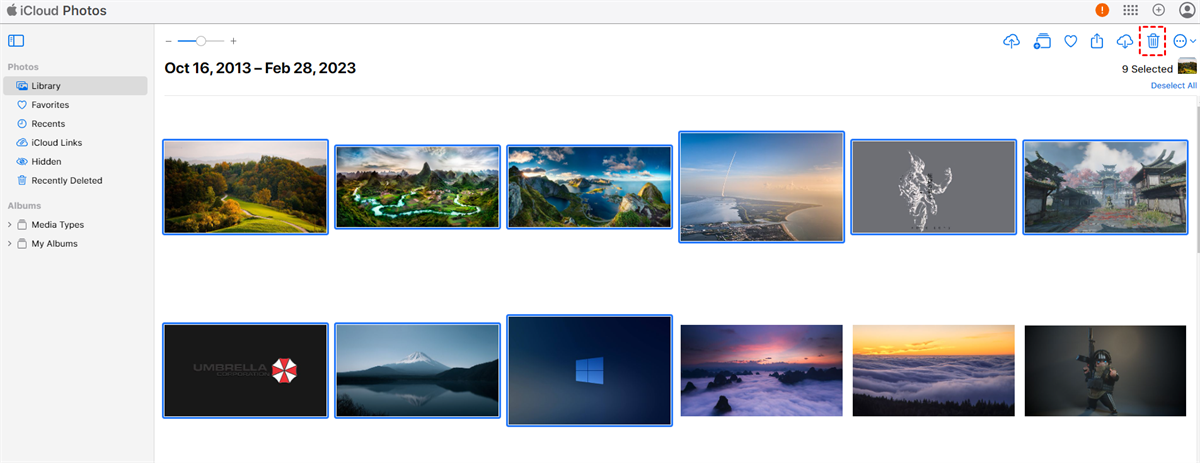The width and height of the screenshot is (1200, 463).
Task: Click the '9 Selected' count label
Action: (x=1147, y=70)
